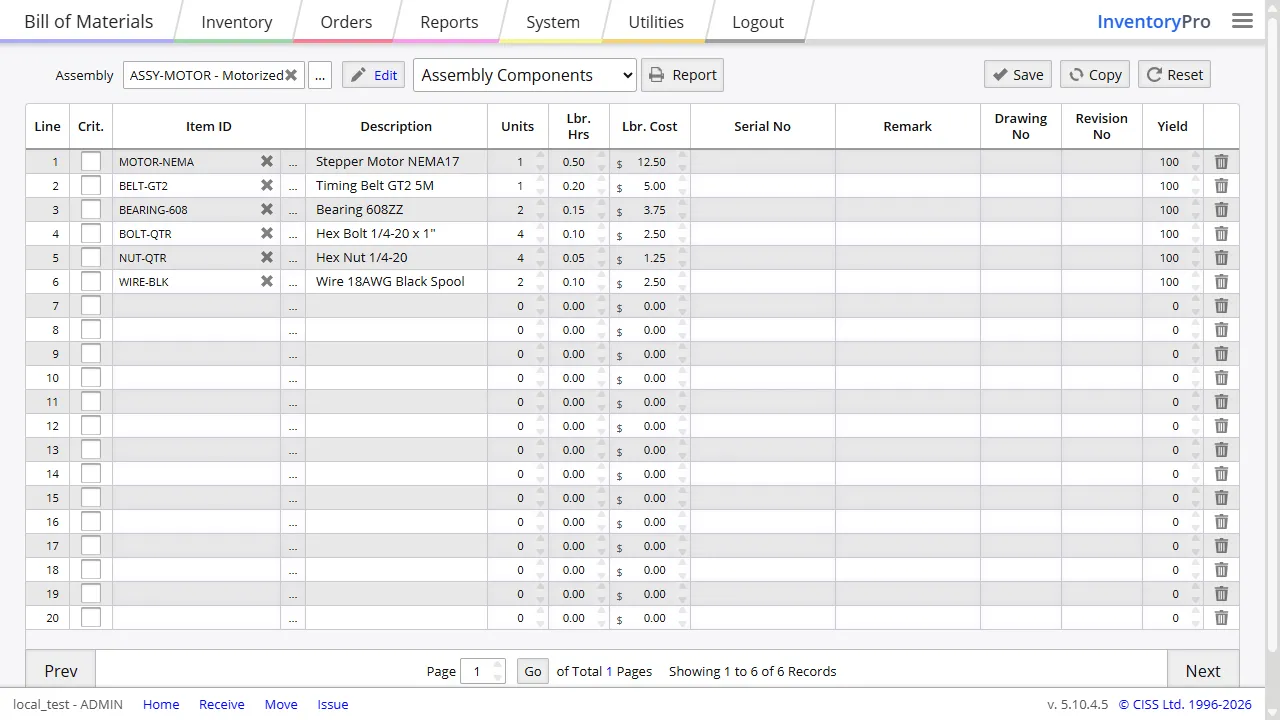Image resolution: width=1280 pixels, height=720 pixels.
Task: Open the Issue footer link
Action: tap(333, 704)
